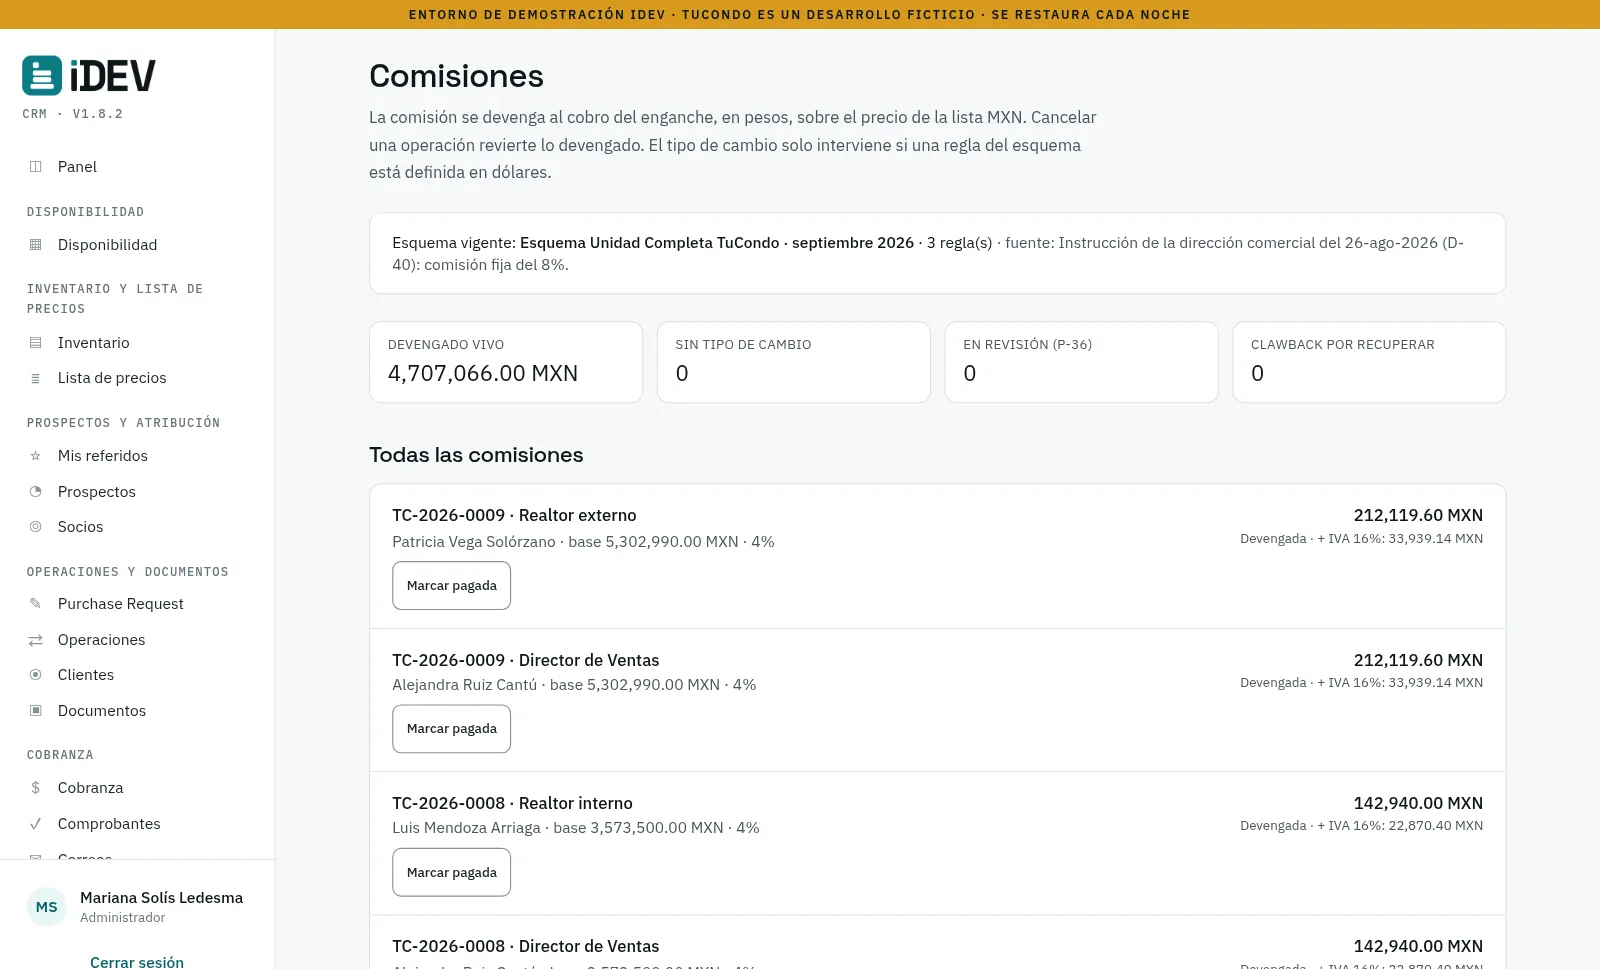Click the Purchase Request pencil icon
1600x969 pixels.
(x=36, y=604)
